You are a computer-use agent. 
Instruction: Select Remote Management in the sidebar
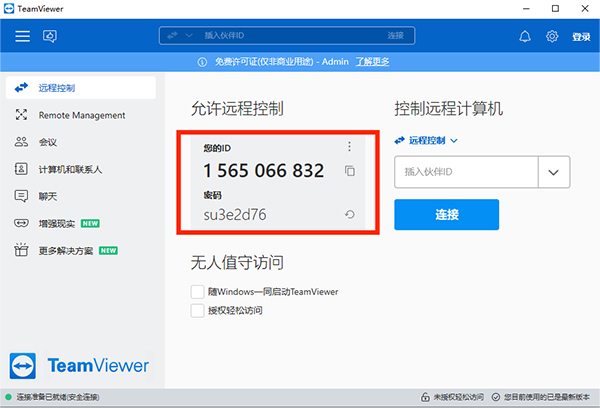click(x=81, y=115)
